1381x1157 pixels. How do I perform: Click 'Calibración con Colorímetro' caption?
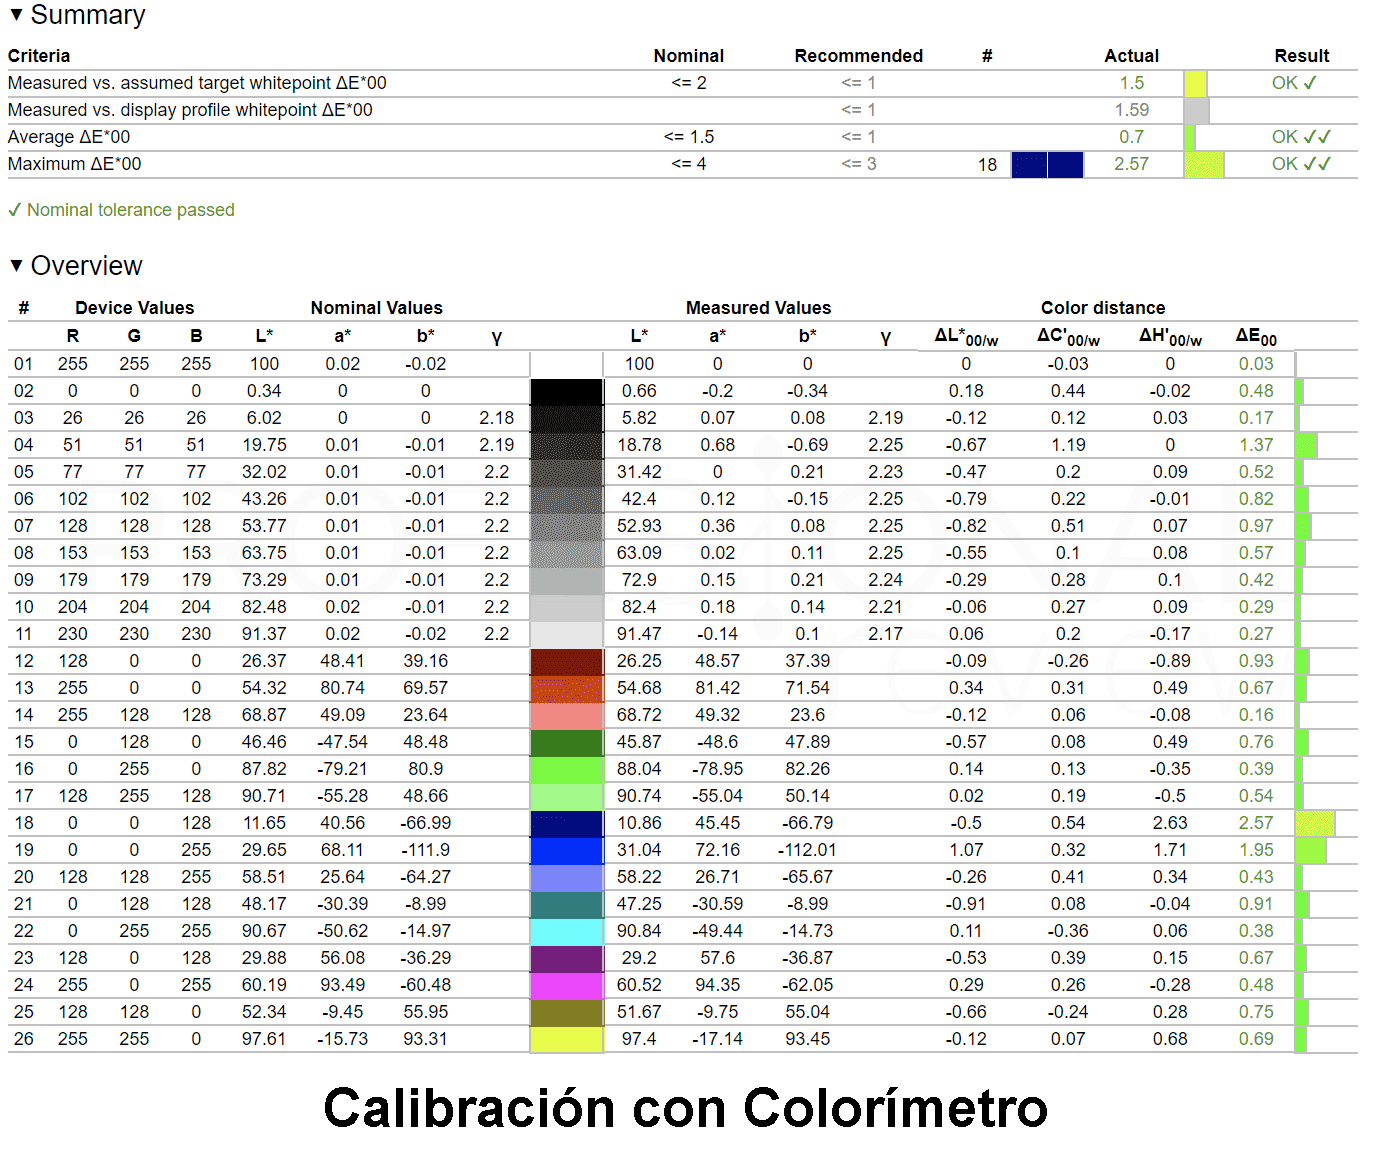pos(686,1109)
